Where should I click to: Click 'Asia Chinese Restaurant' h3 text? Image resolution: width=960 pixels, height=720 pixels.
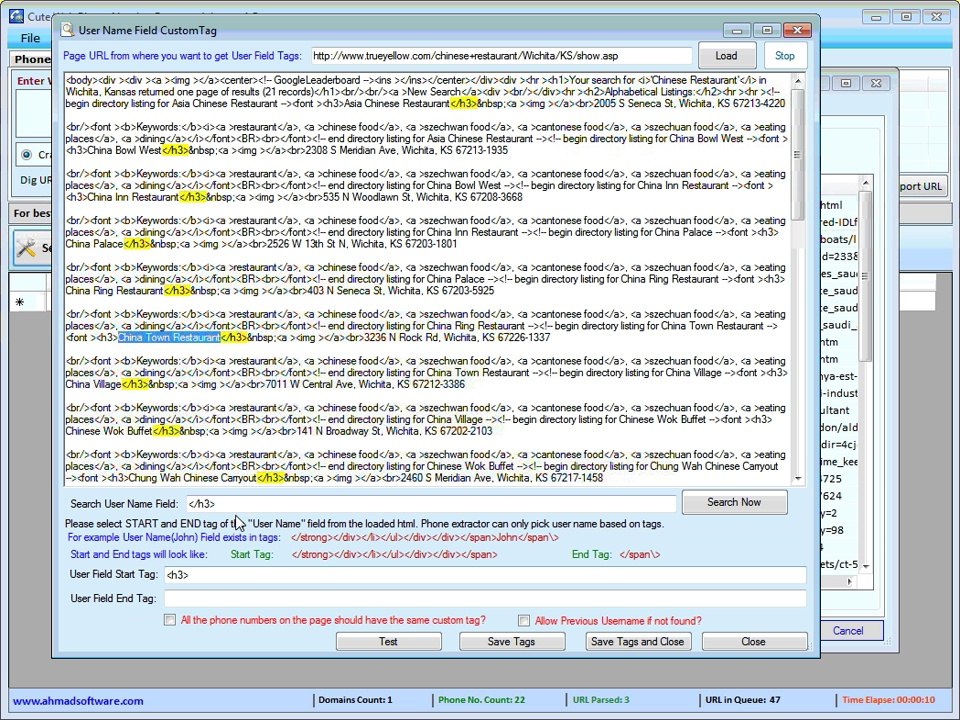click(x=397, y=103)
